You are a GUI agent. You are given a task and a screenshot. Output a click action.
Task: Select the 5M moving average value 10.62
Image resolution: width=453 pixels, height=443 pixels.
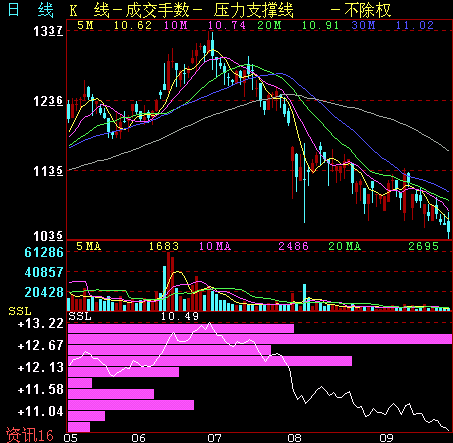[x=133, y=25]
